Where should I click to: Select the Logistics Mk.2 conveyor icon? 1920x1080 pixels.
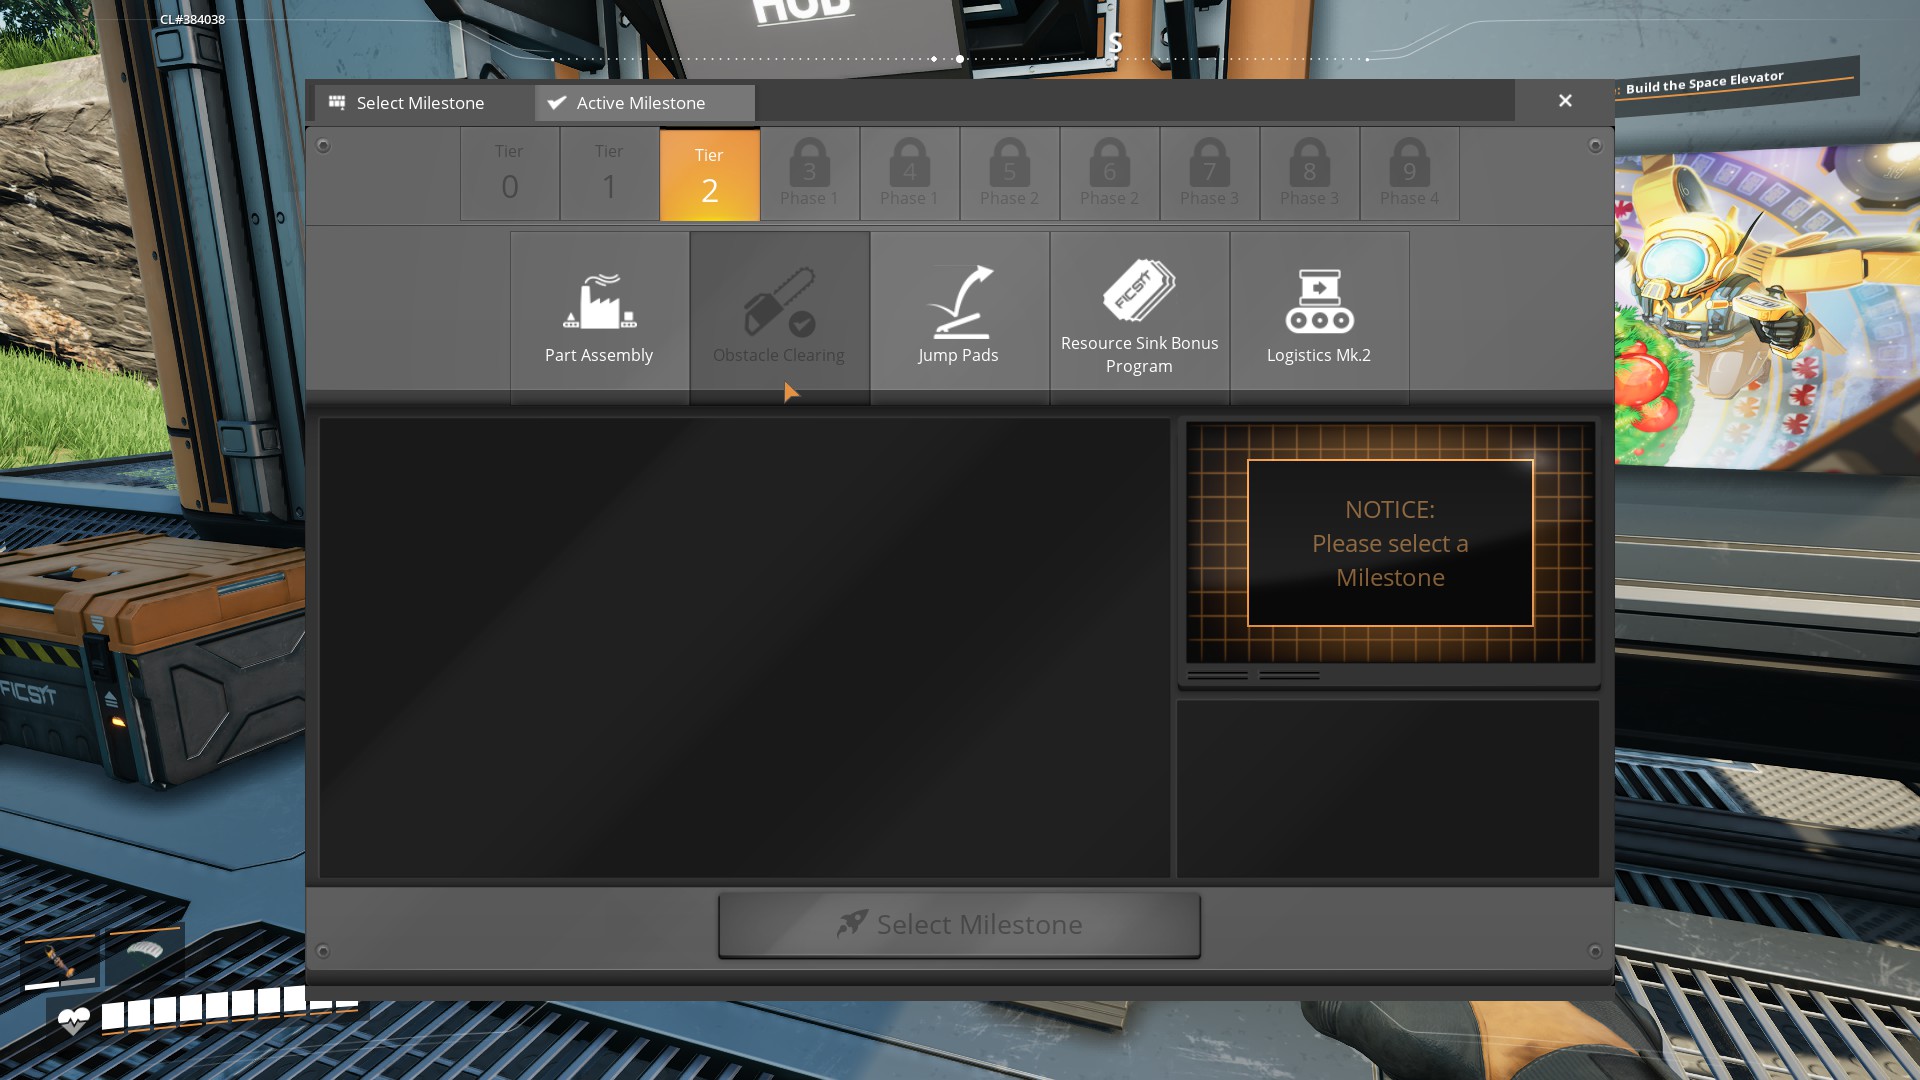tap(1319, 301)
